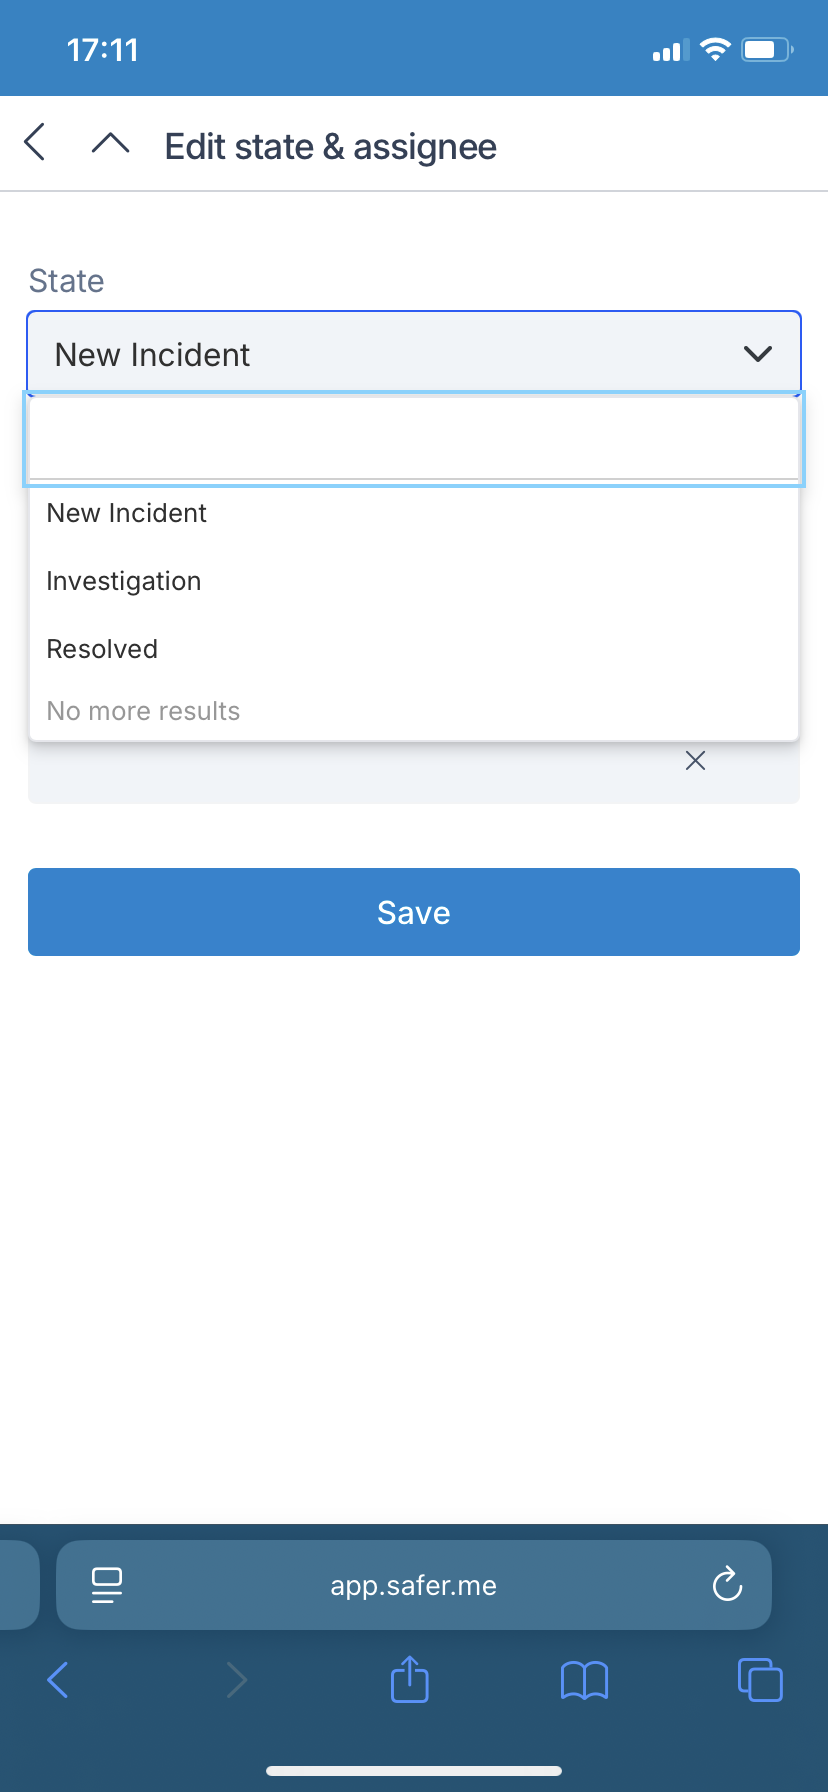Reload the app.safer.me page
This screenshot has width=828, height=1792.
tap(727, 1585)
